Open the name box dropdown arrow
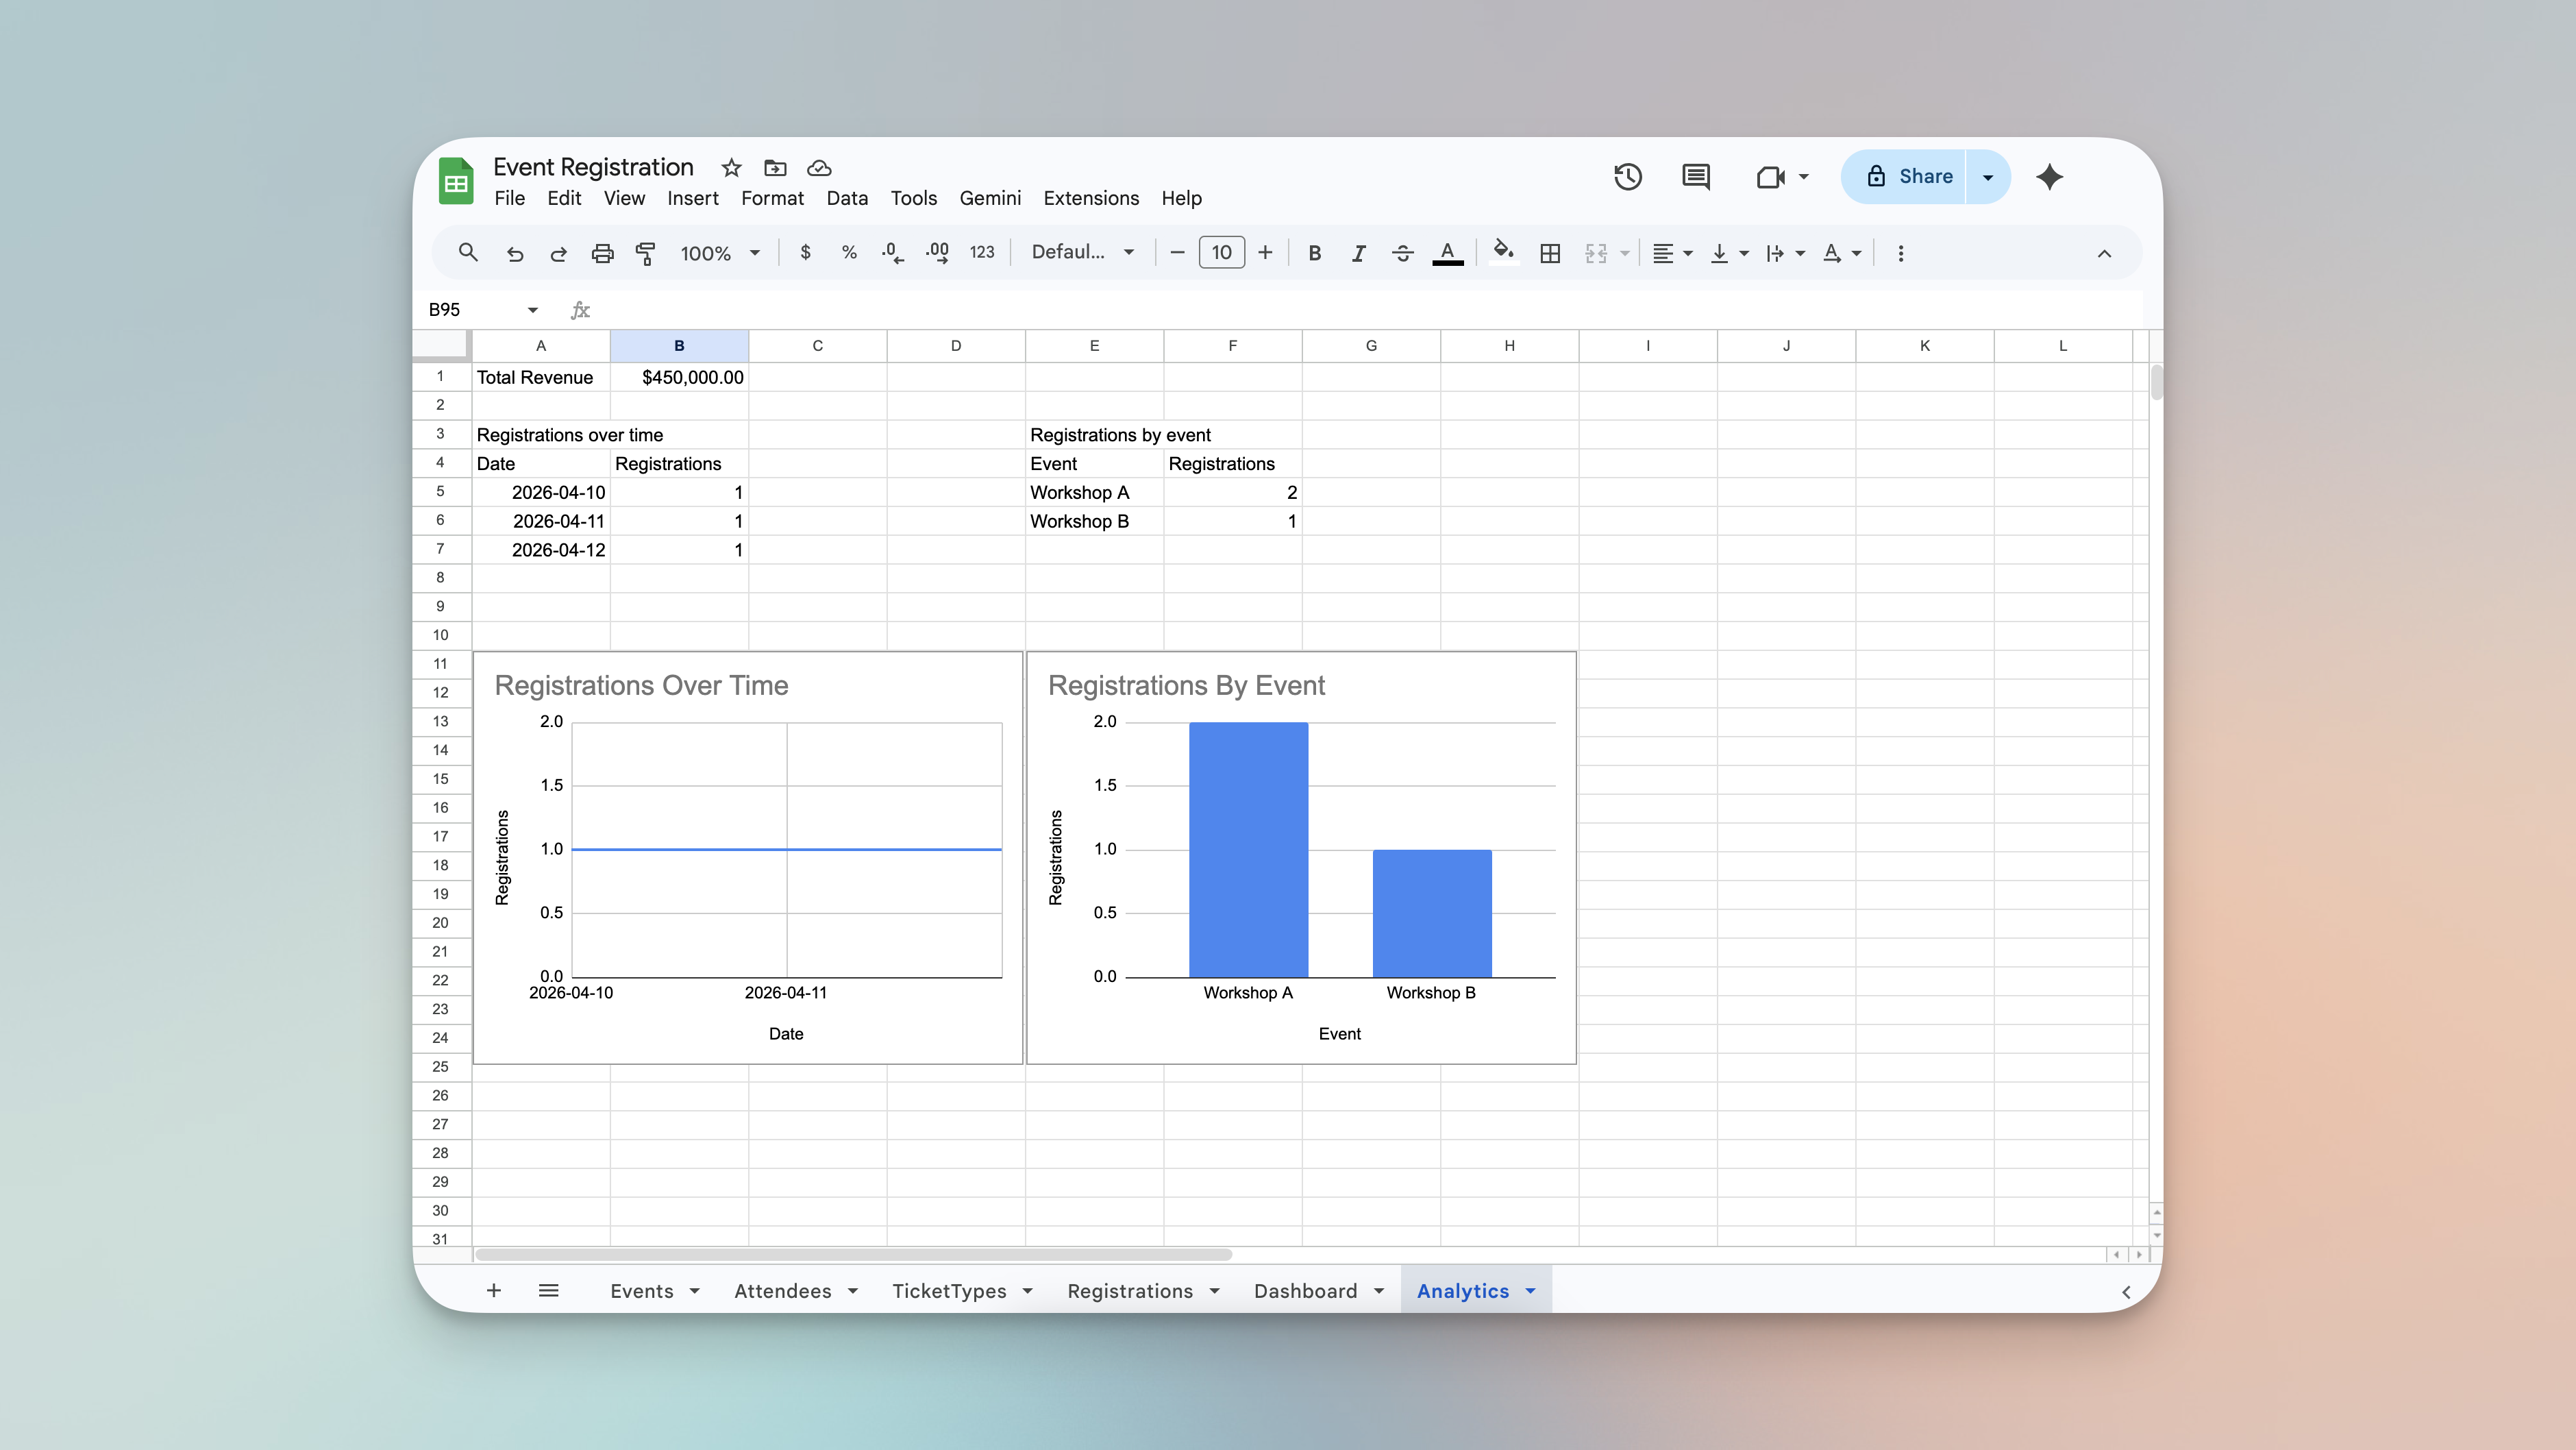Screen dimensions: 2576x1450 532,310
